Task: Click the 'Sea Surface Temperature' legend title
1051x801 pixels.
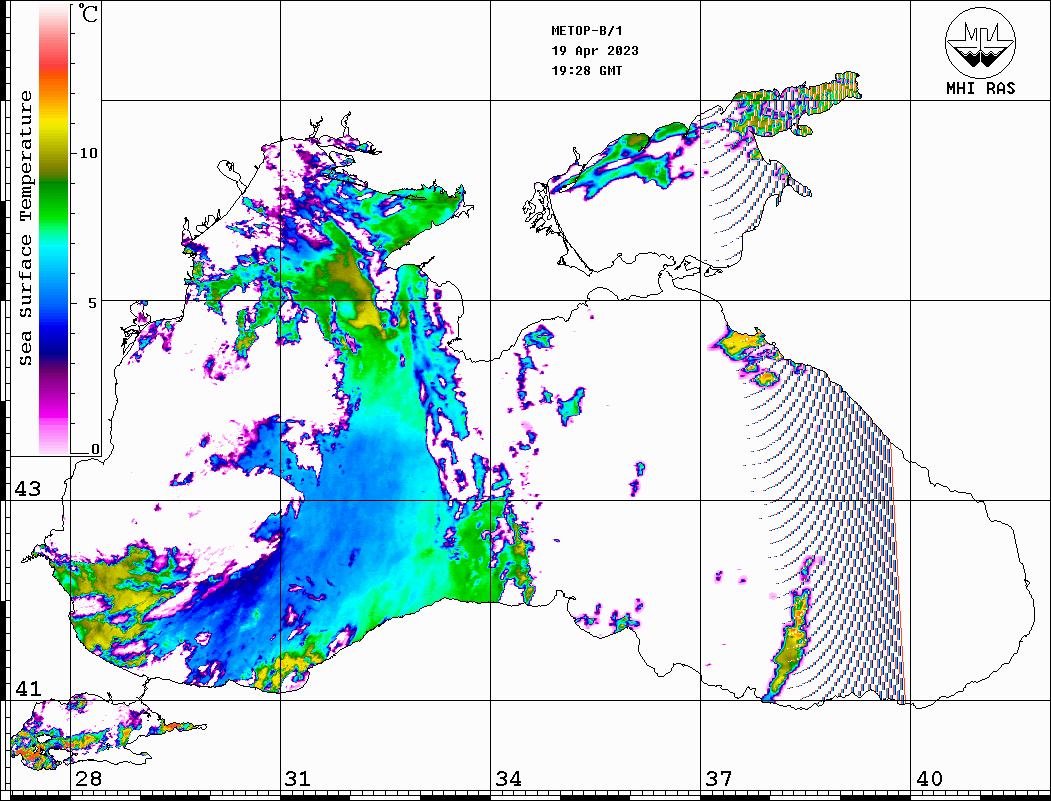Action: coord(25,228)
